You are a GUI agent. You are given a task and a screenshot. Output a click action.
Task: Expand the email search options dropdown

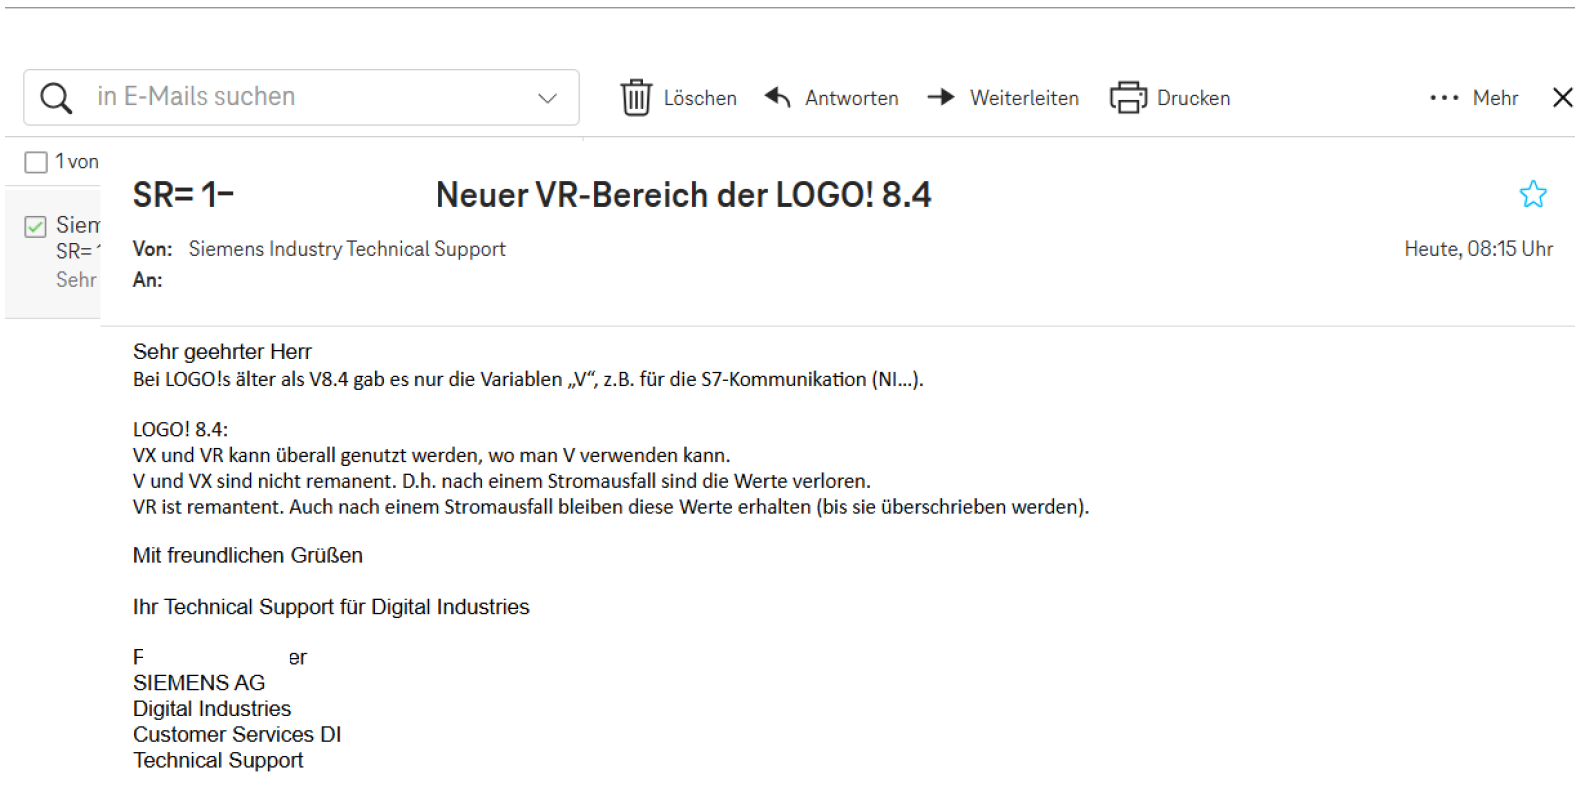[547, 98]
